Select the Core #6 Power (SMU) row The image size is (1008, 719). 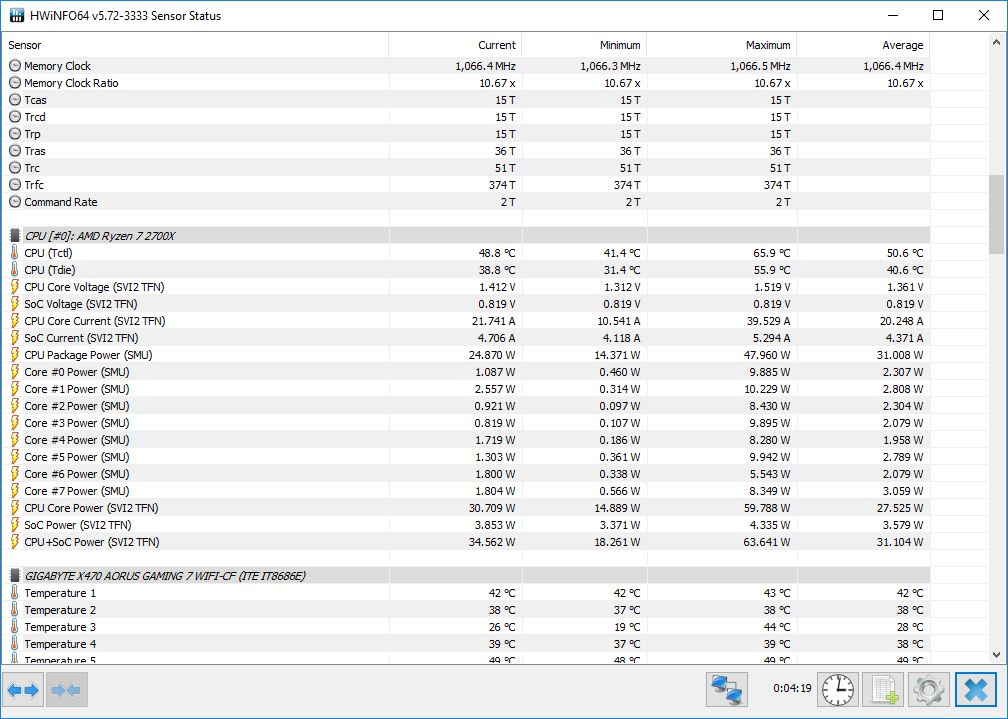pos(466,474)
